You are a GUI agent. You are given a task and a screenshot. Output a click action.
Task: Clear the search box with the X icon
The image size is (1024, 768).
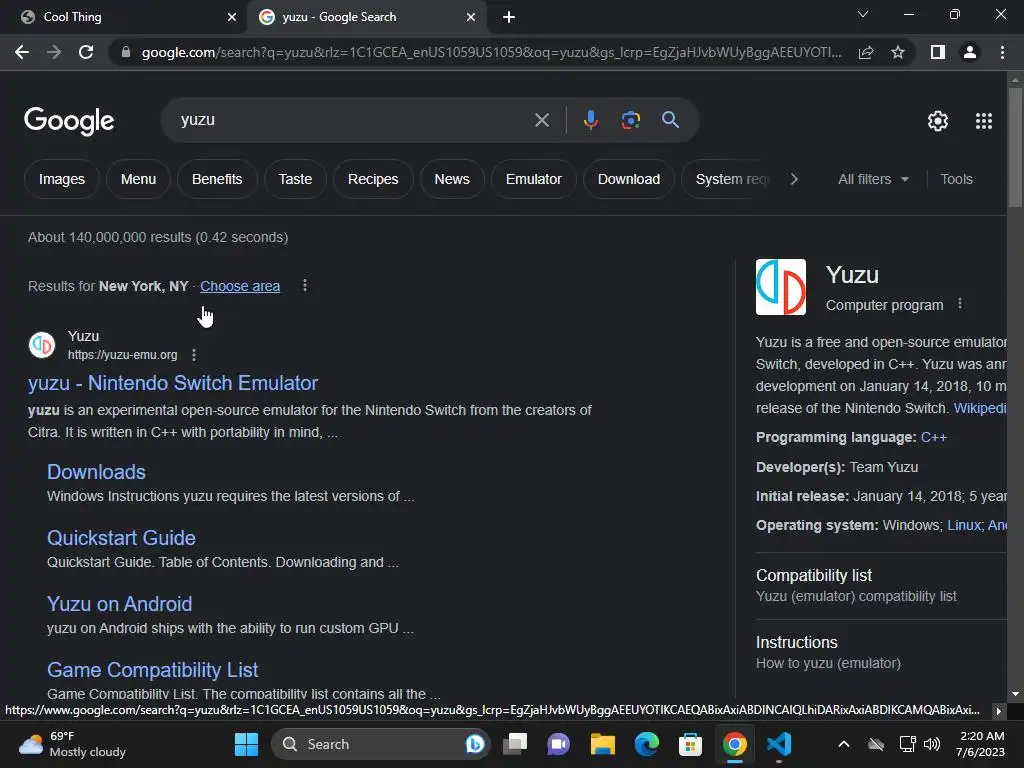point(541,120)
